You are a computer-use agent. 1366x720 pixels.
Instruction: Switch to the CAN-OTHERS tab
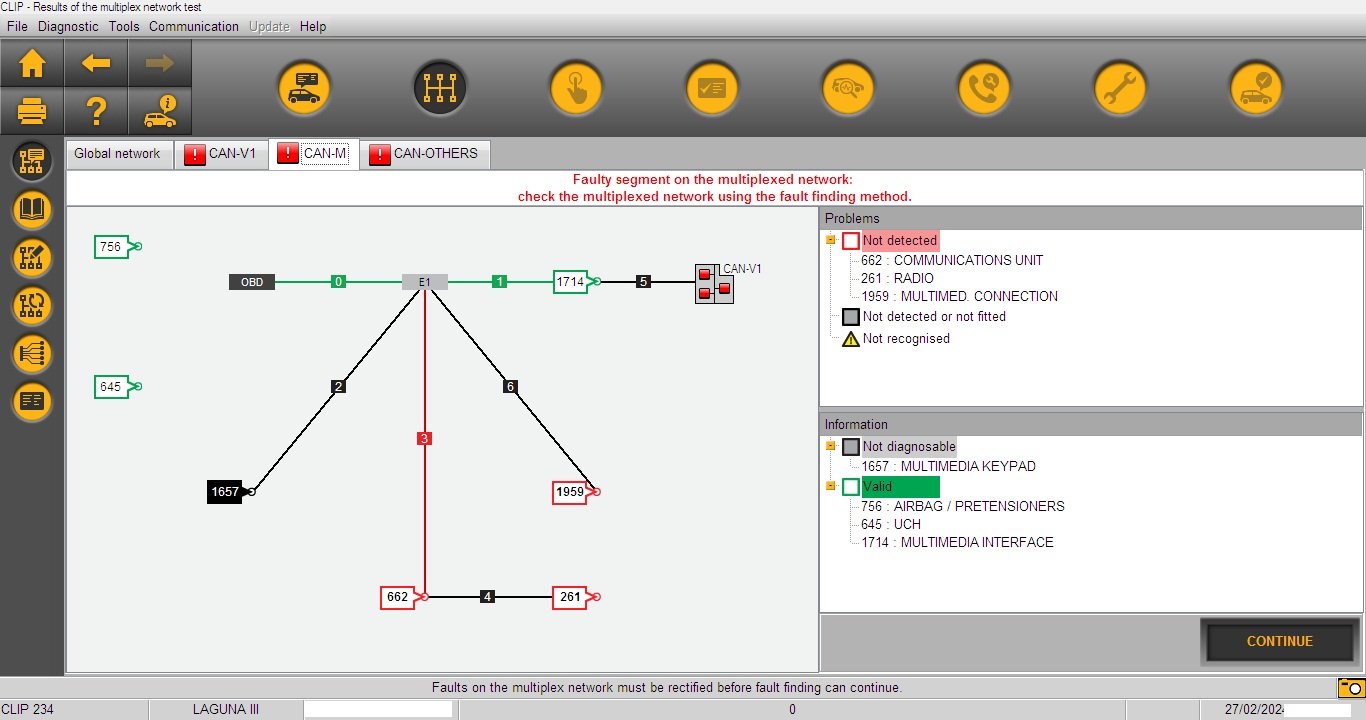tap(425, 154)
